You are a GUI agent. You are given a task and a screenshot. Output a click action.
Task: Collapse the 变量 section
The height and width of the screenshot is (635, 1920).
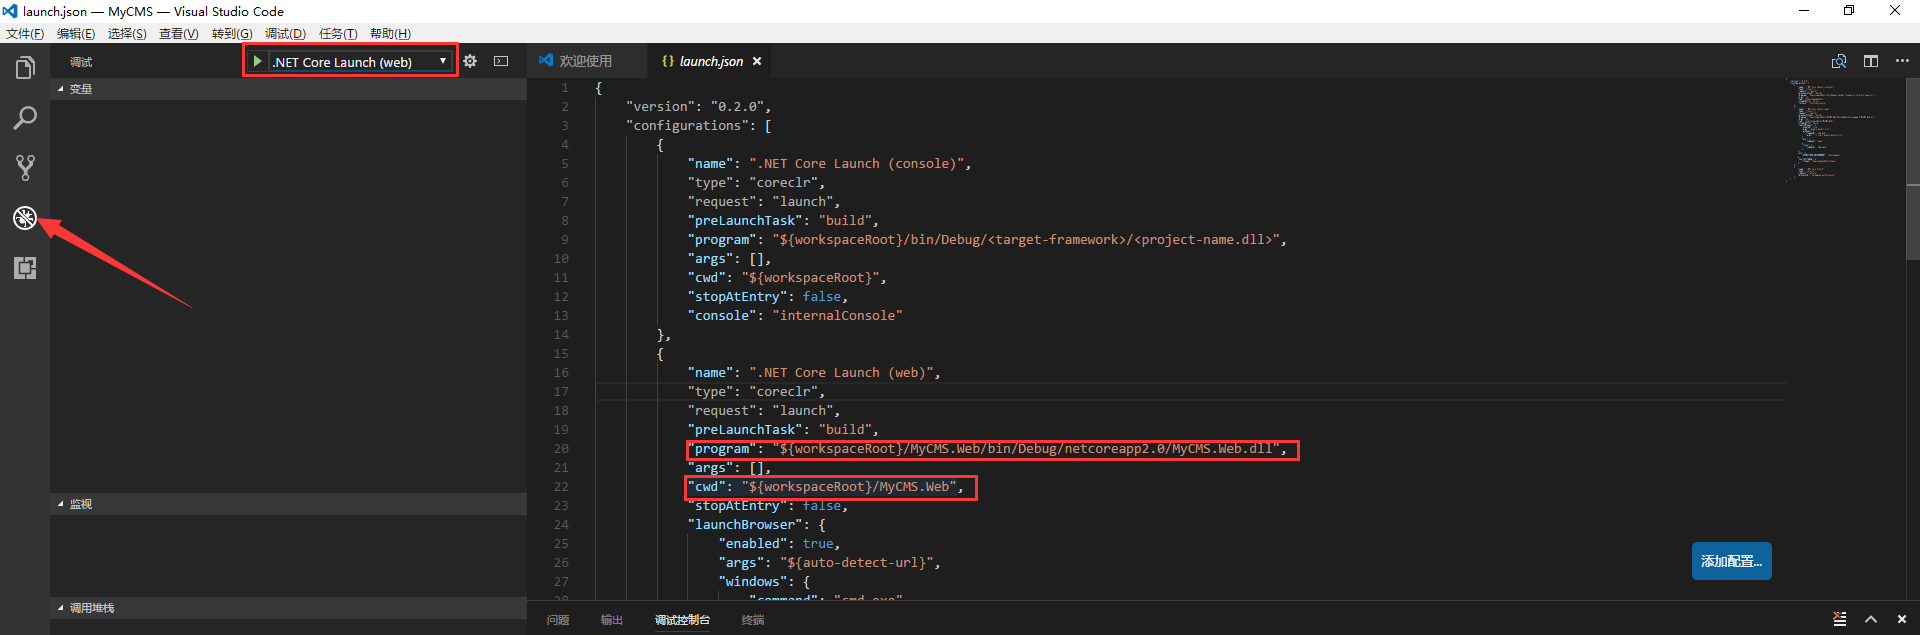288,89
